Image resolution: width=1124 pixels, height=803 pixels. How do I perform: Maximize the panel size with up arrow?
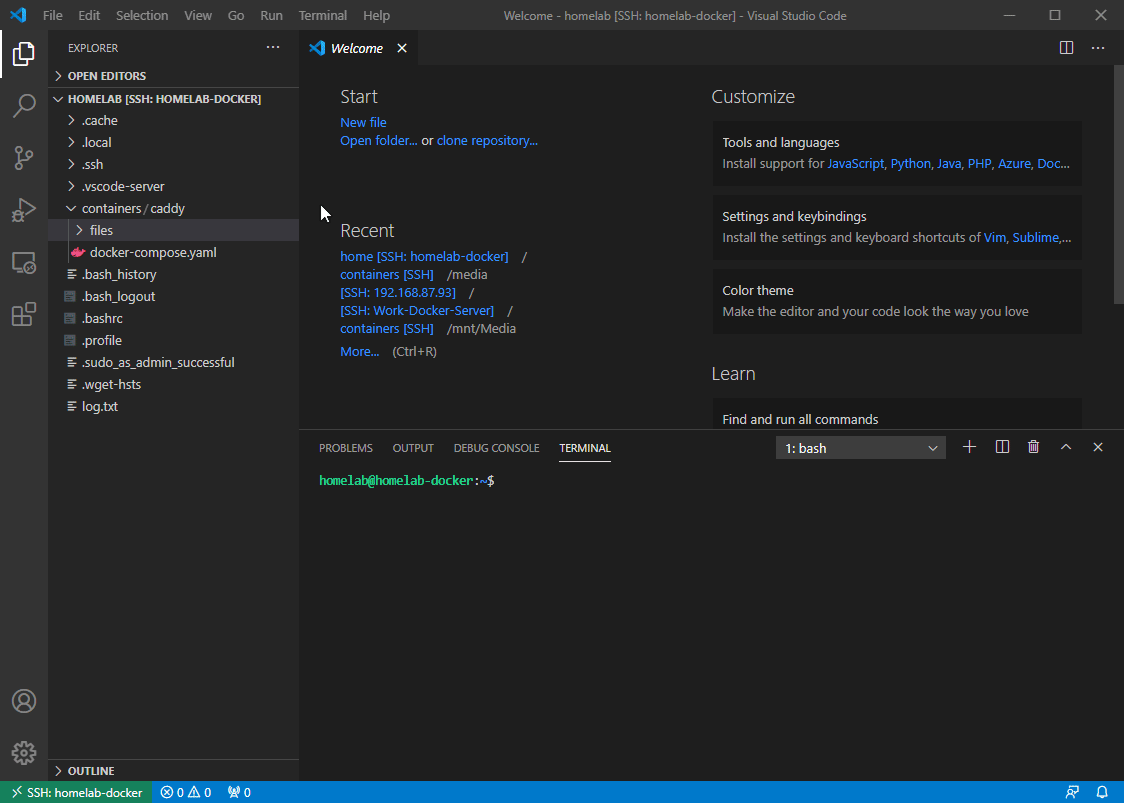pos(1066,447)
